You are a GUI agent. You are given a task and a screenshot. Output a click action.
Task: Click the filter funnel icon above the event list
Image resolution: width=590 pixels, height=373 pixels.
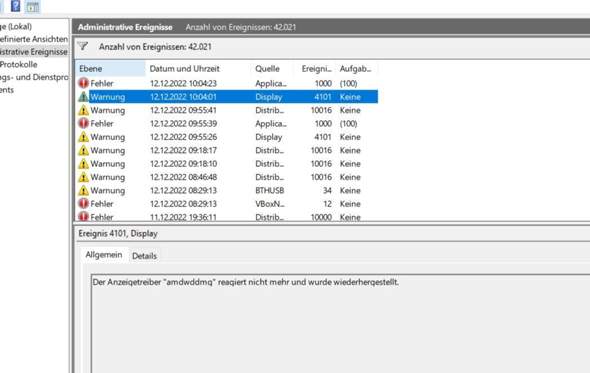click(83, 46)
